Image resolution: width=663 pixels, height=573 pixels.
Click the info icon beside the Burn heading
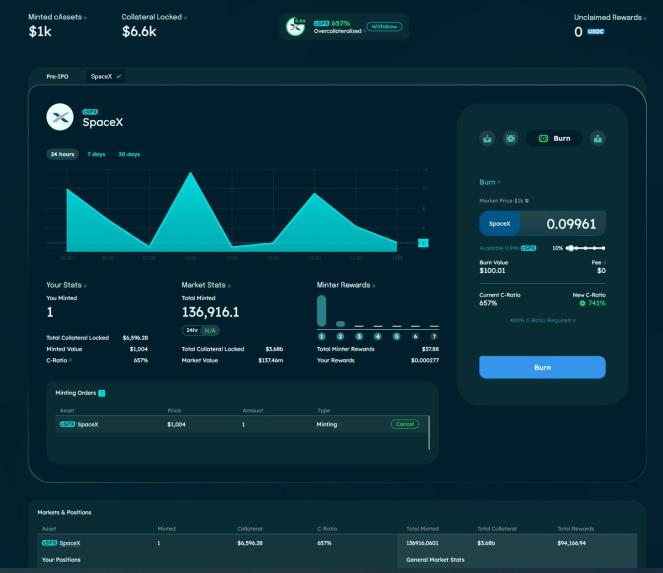(x=499, y=182)
